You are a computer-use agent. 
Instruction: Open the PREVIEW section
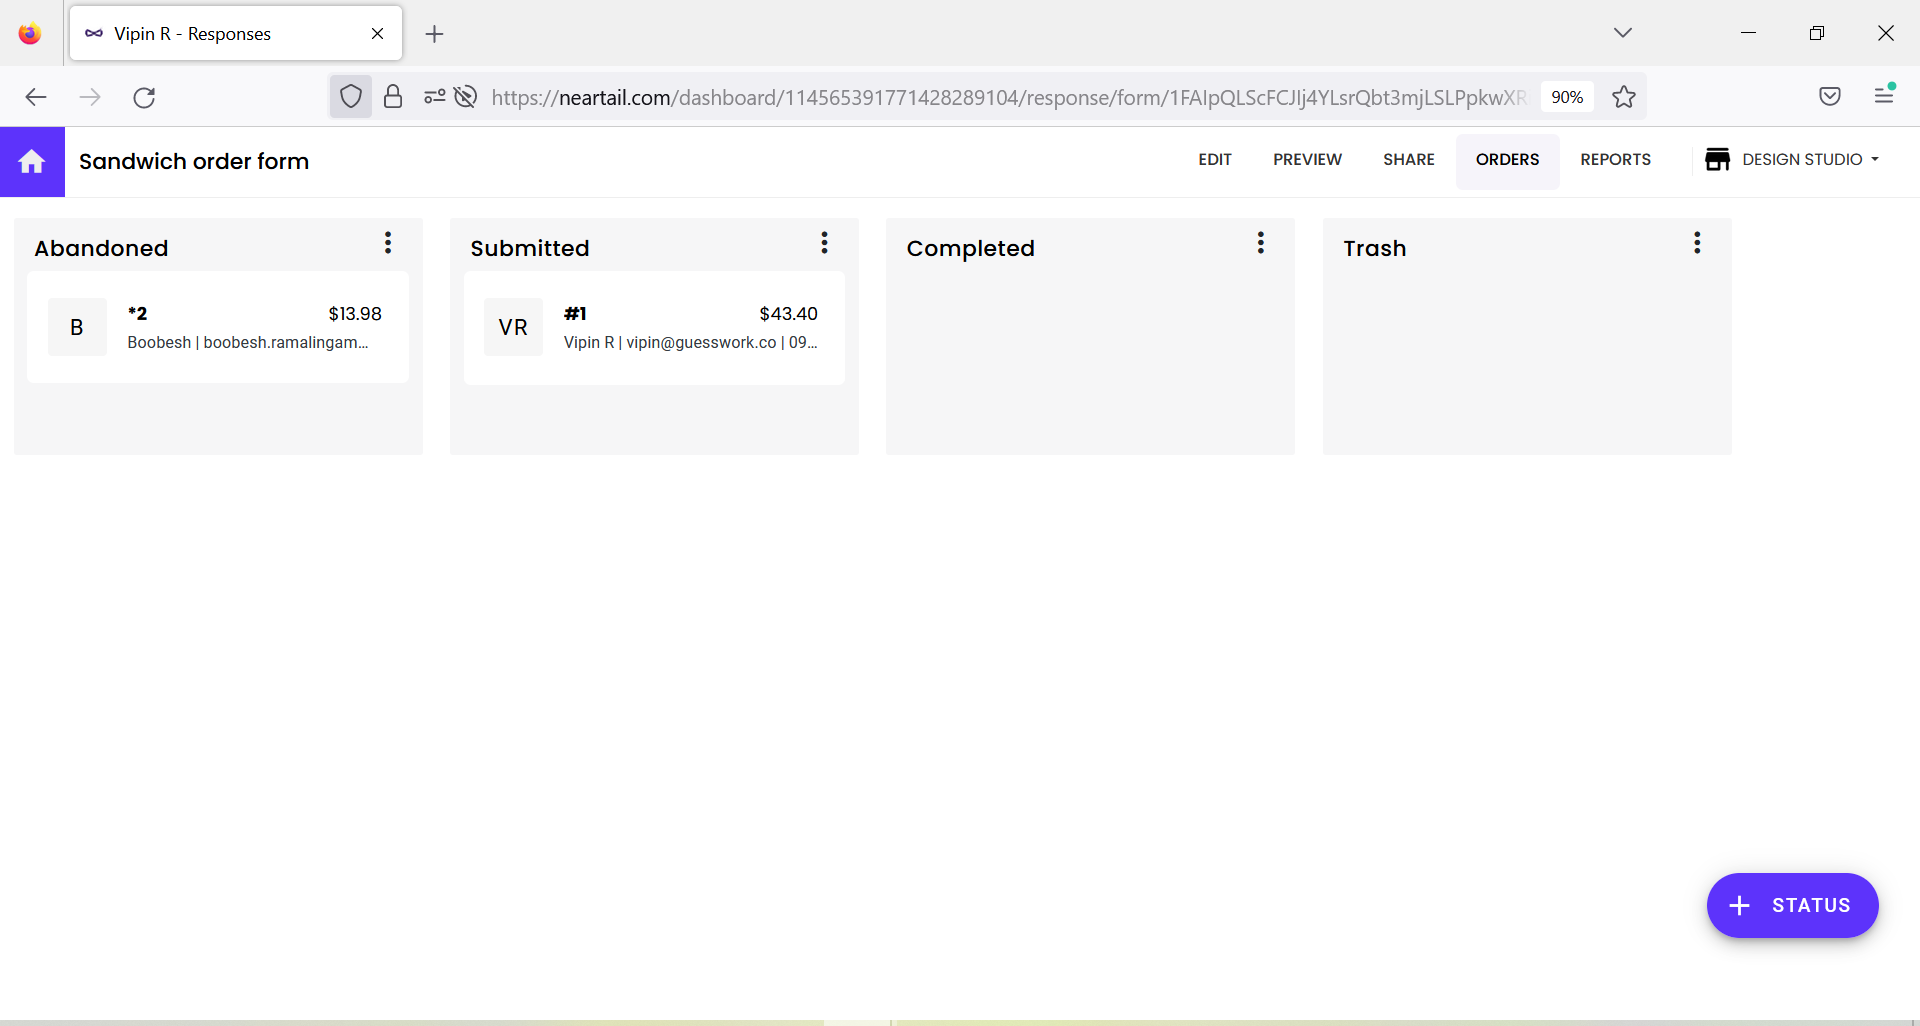1307,160
